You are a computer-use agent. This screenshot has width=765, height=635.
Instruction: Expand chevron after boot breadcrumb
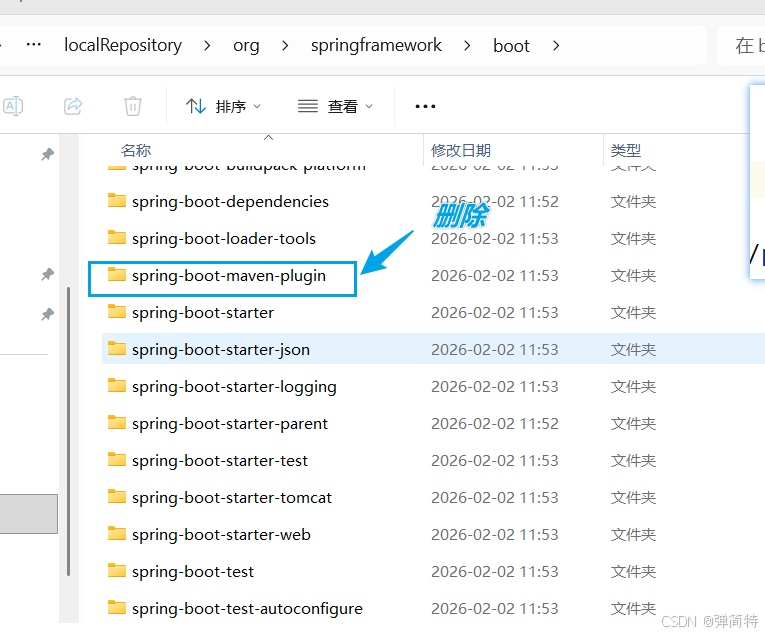tap(556, 46)
